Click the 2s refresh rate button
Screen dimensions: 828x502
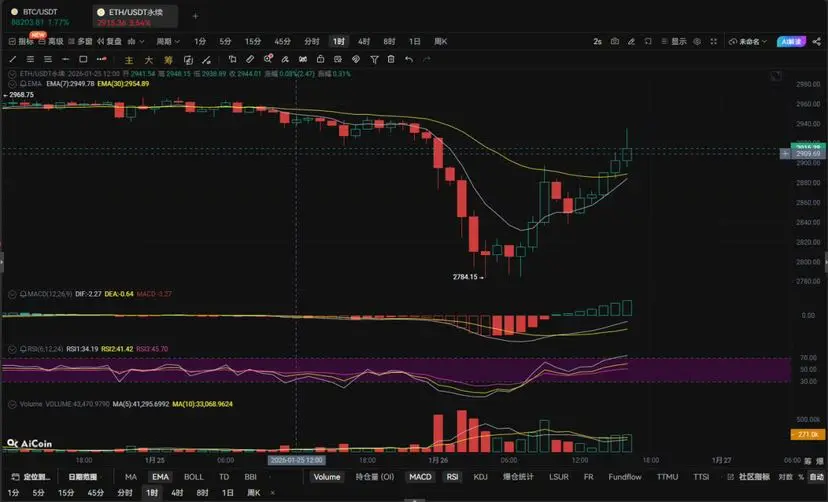(x=597, y=41)
